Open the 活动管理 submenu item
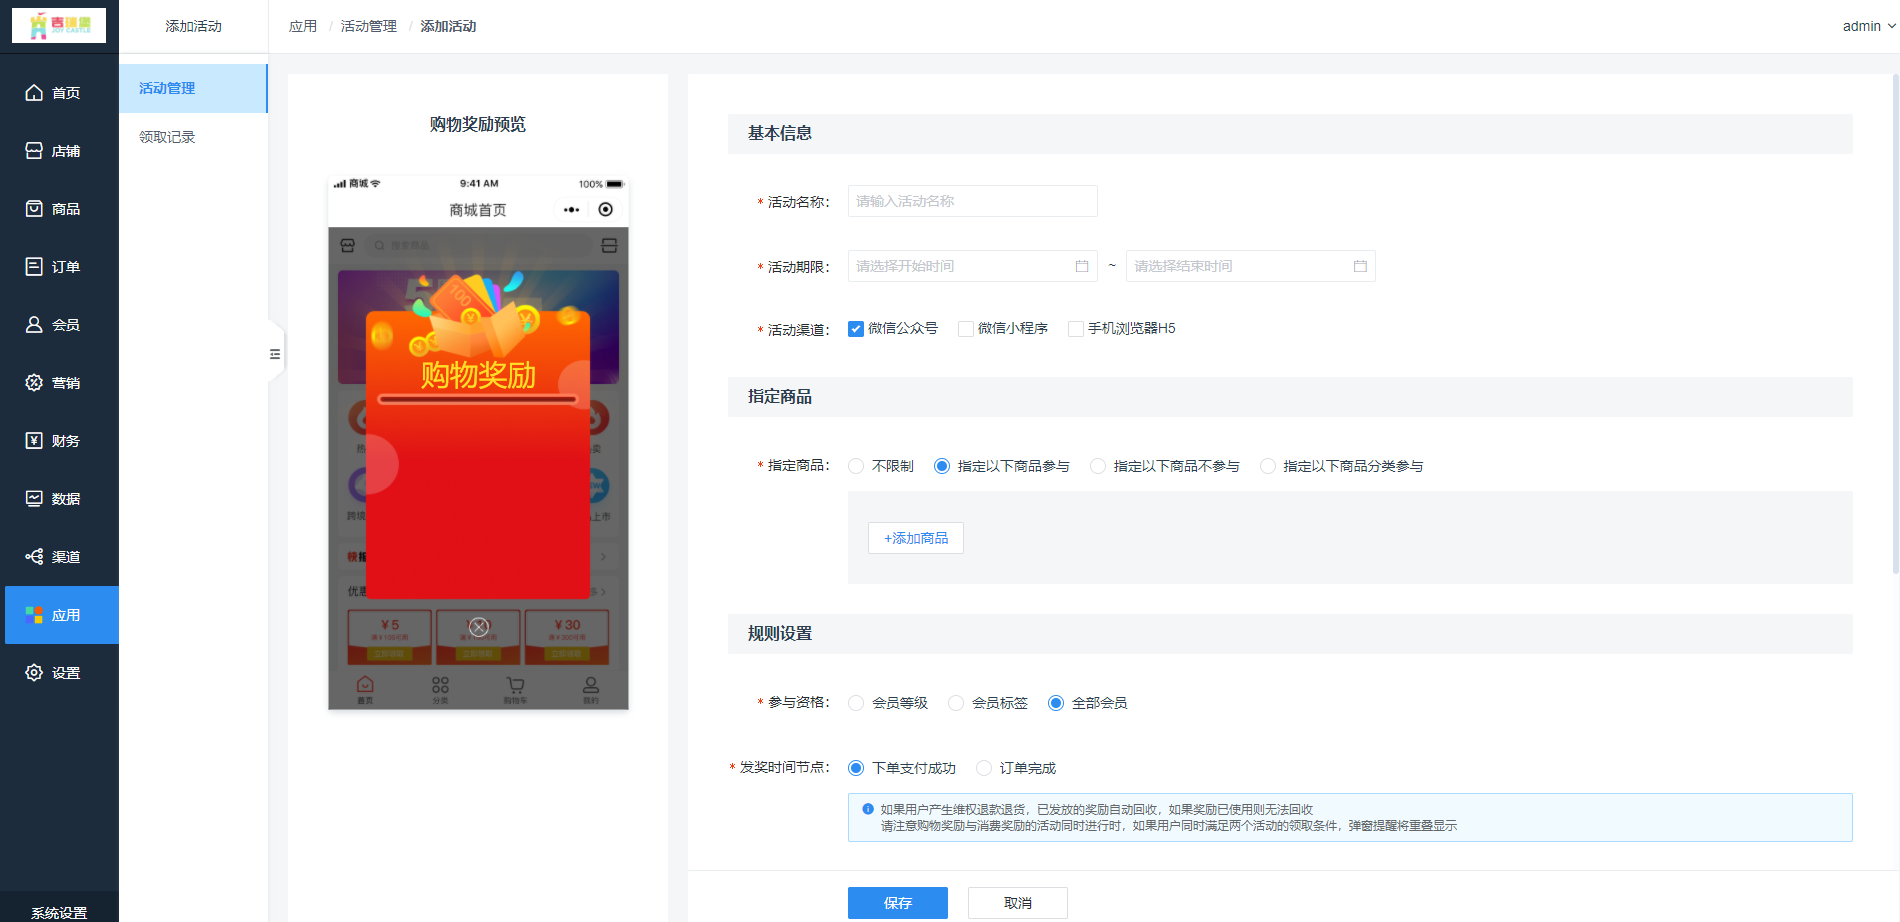The image size is (1900, 922). click(193, 88)
